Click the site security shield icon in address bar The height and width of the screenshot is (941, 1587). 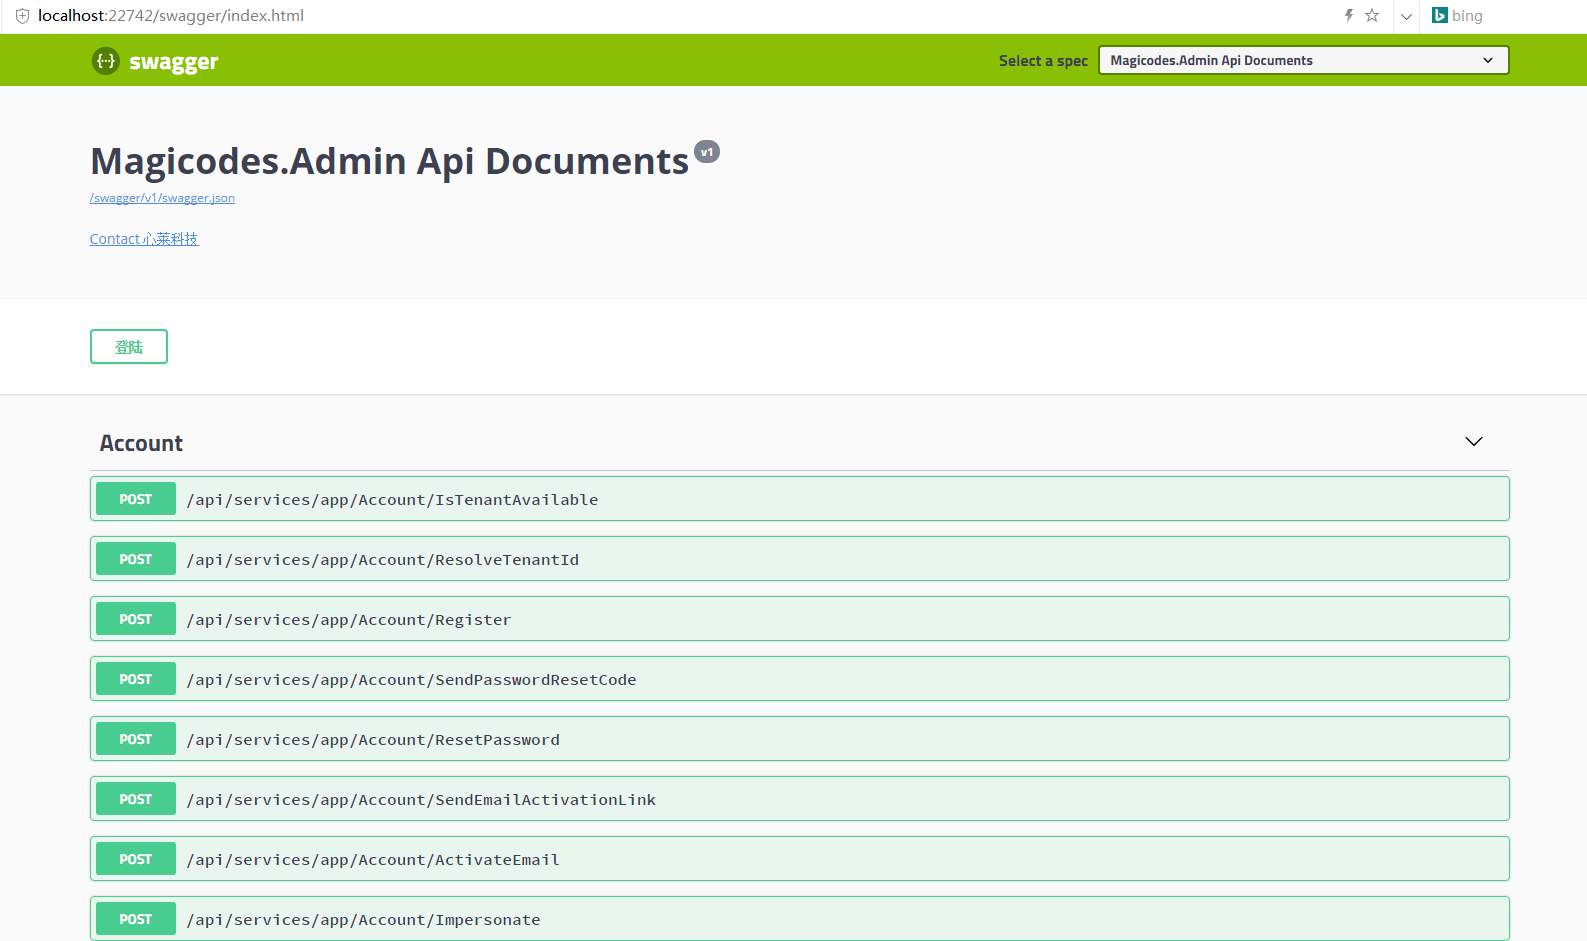22,16
